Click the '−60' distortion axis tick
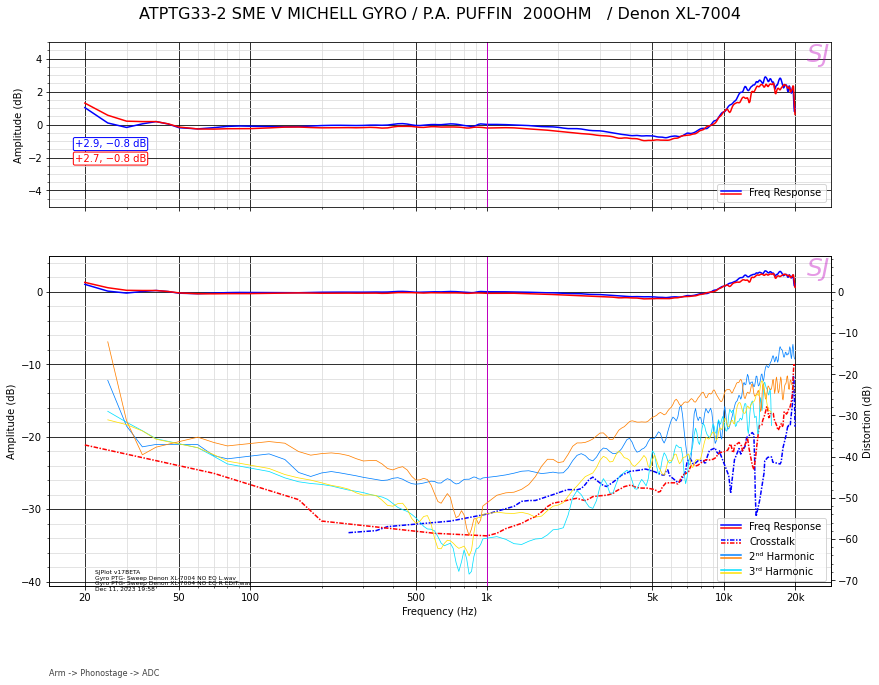The height and width of the screenshot is (685, 879). coord(847,540)
